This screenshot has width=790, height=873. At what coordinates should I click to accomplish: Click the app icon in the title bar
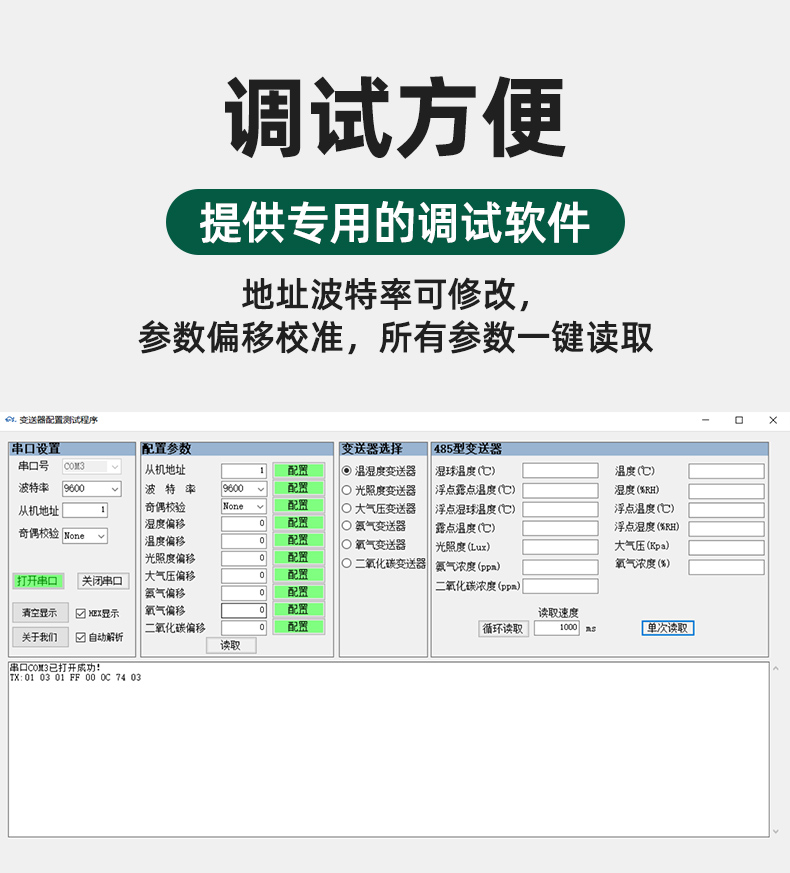[x=11, y=420]
